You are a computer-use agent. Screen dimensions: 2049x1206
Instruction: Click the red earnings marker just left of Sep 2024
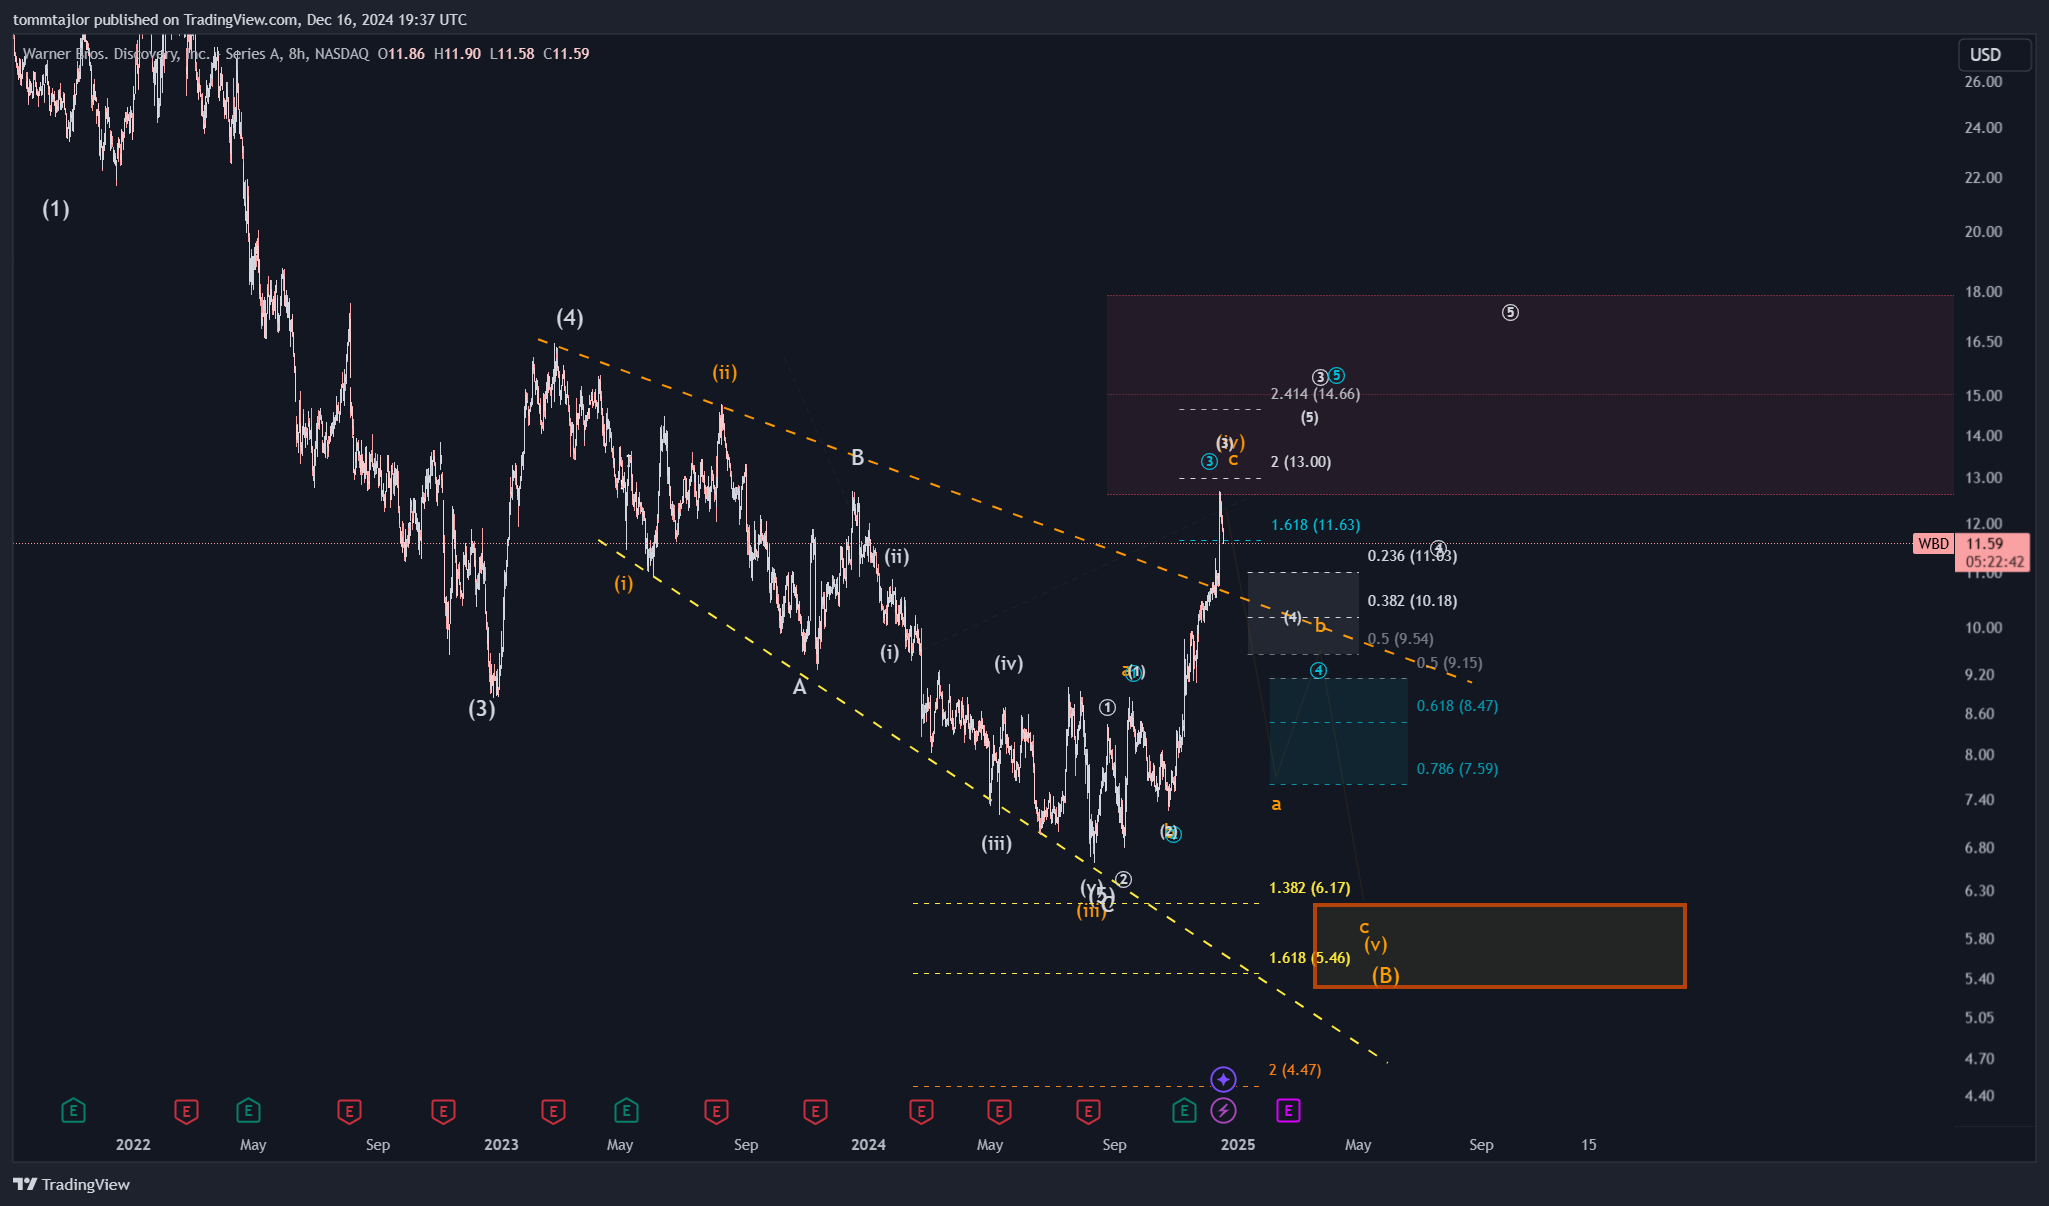(1088, 1110)
